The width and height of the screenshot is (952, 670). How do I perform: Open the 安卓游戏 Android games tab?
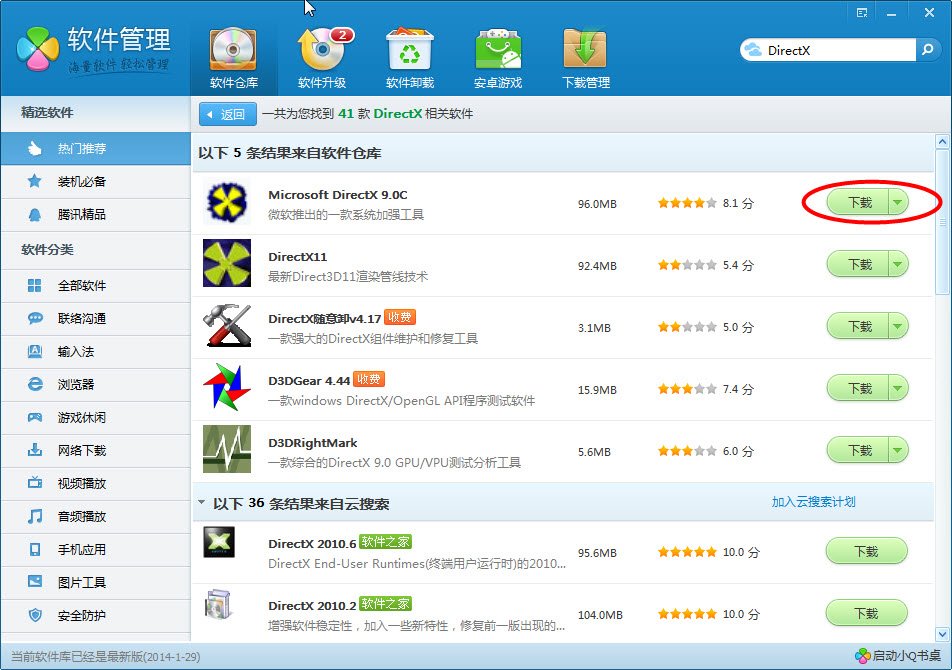coord(498,59)
